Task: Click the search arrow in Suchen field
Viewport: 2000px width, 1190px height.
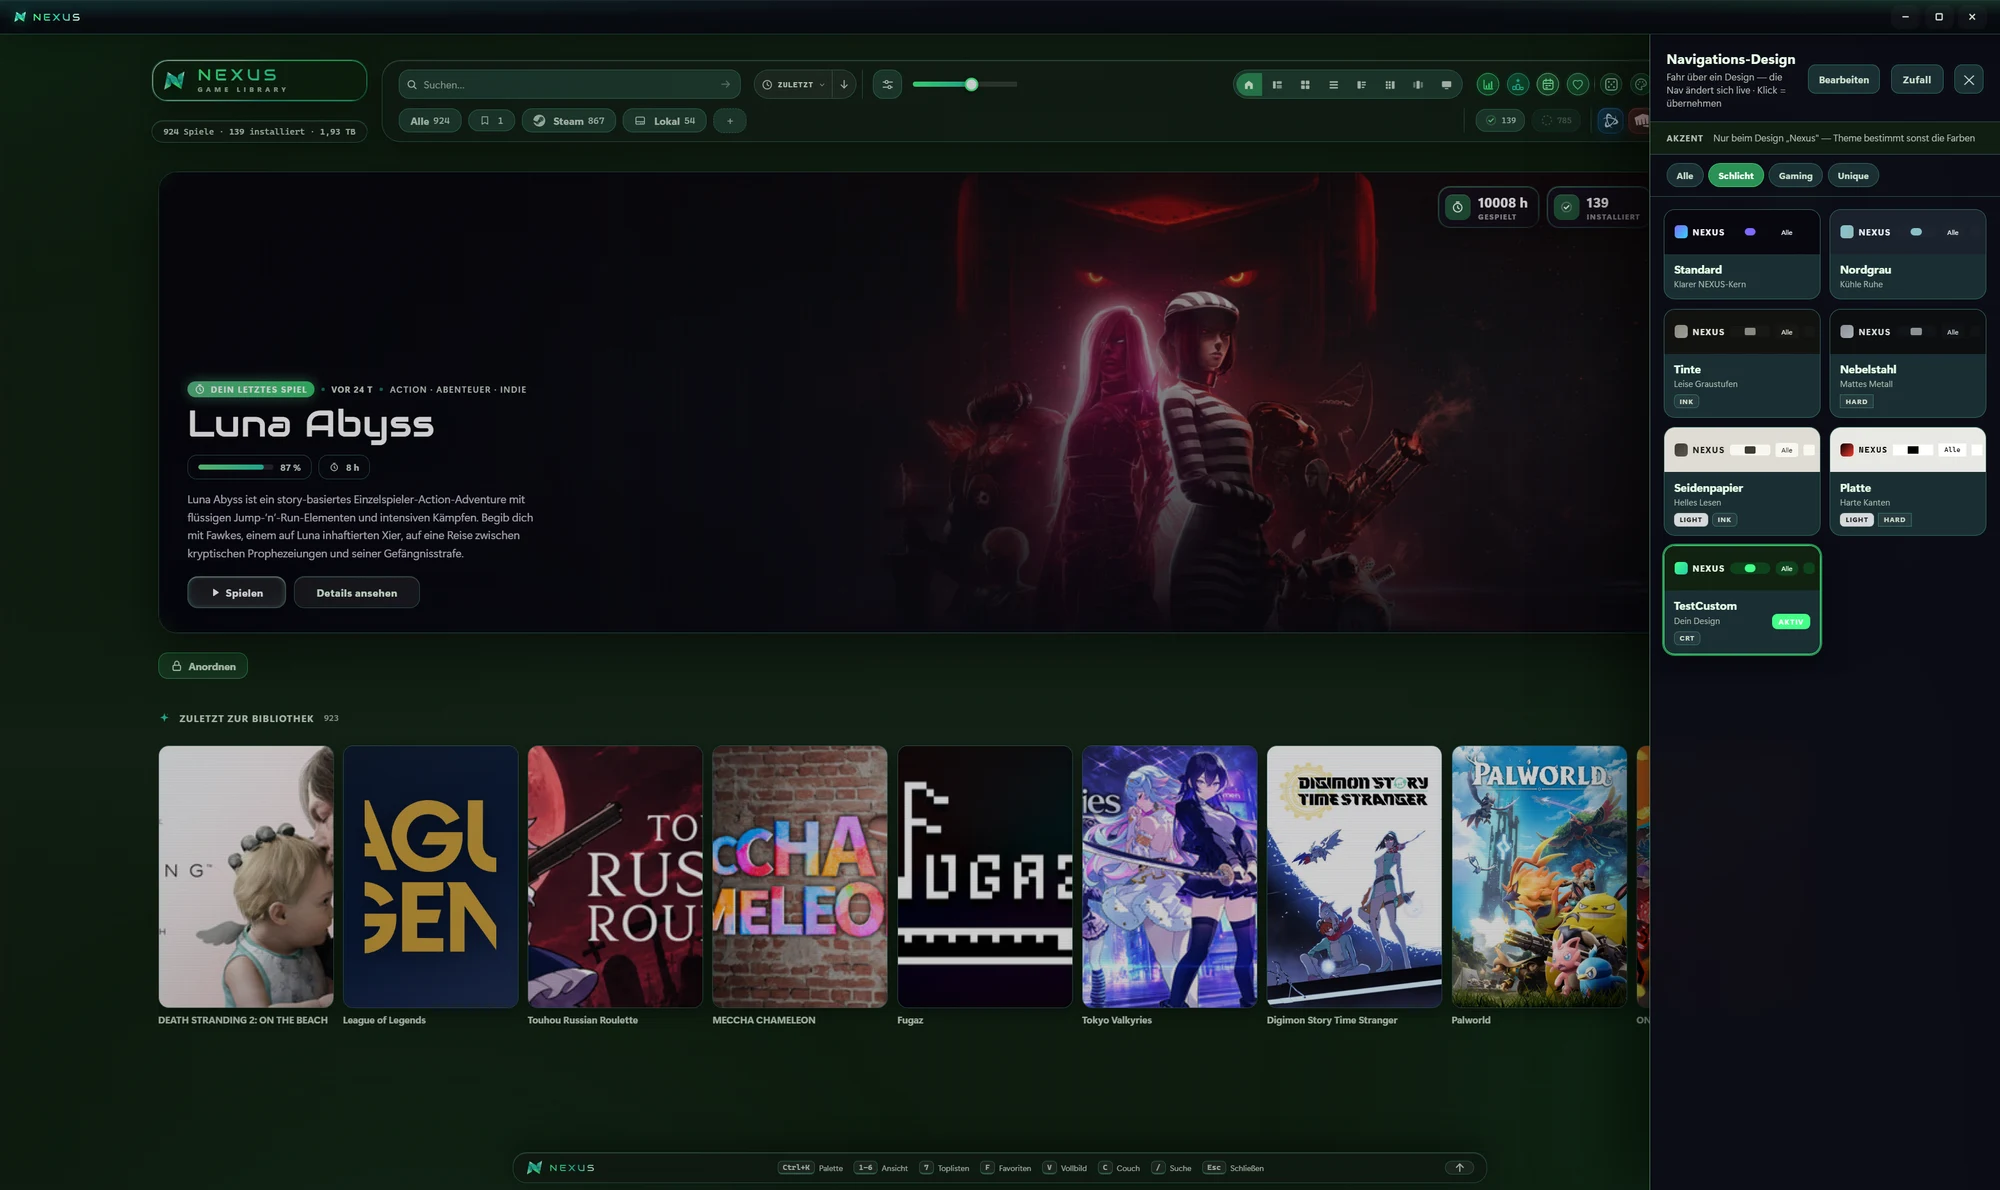Action: 725,85
